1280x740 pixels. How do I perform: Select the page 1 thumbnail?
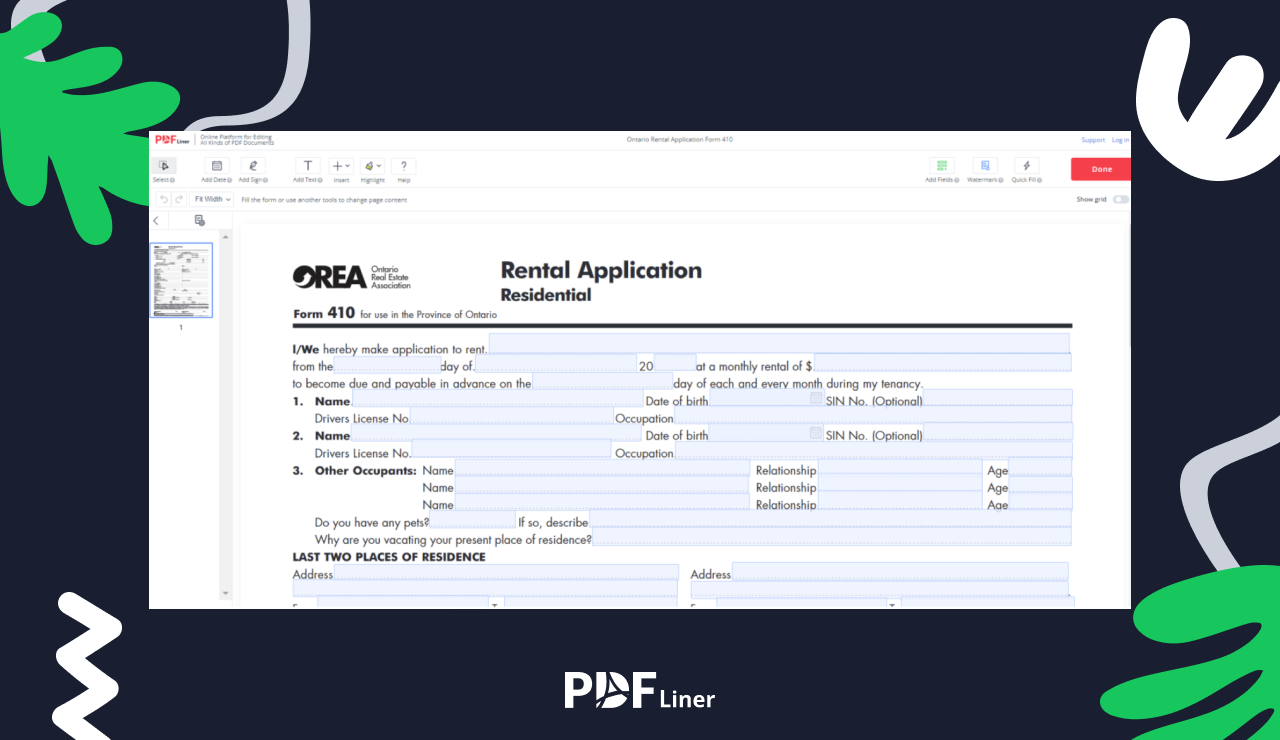[x=181, y=280]
